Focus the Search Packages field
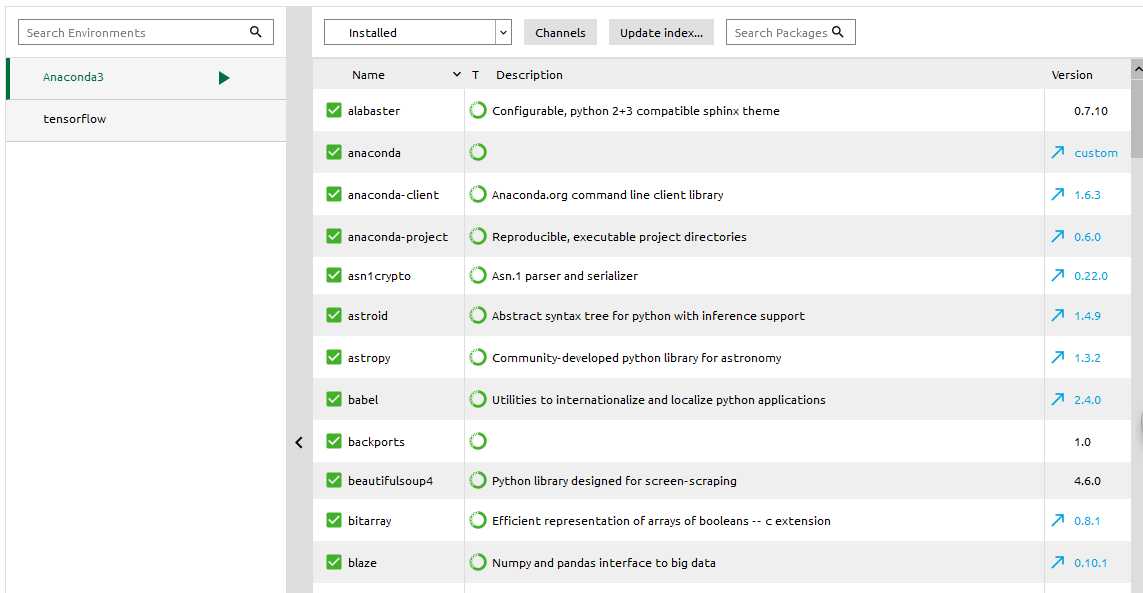Image resolution: width=1143 pixels, height=593 pixels. [790, 32]
